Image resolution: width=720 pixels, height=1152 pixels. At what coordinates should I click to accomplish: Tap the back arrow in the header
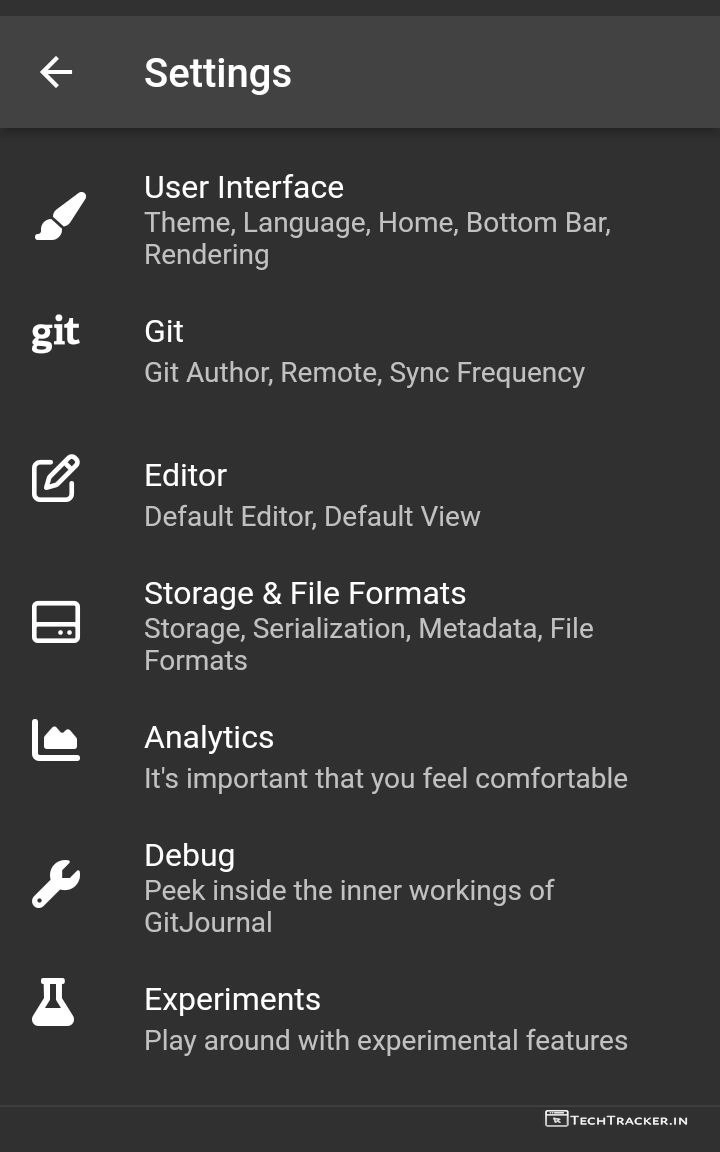[56, 72]
